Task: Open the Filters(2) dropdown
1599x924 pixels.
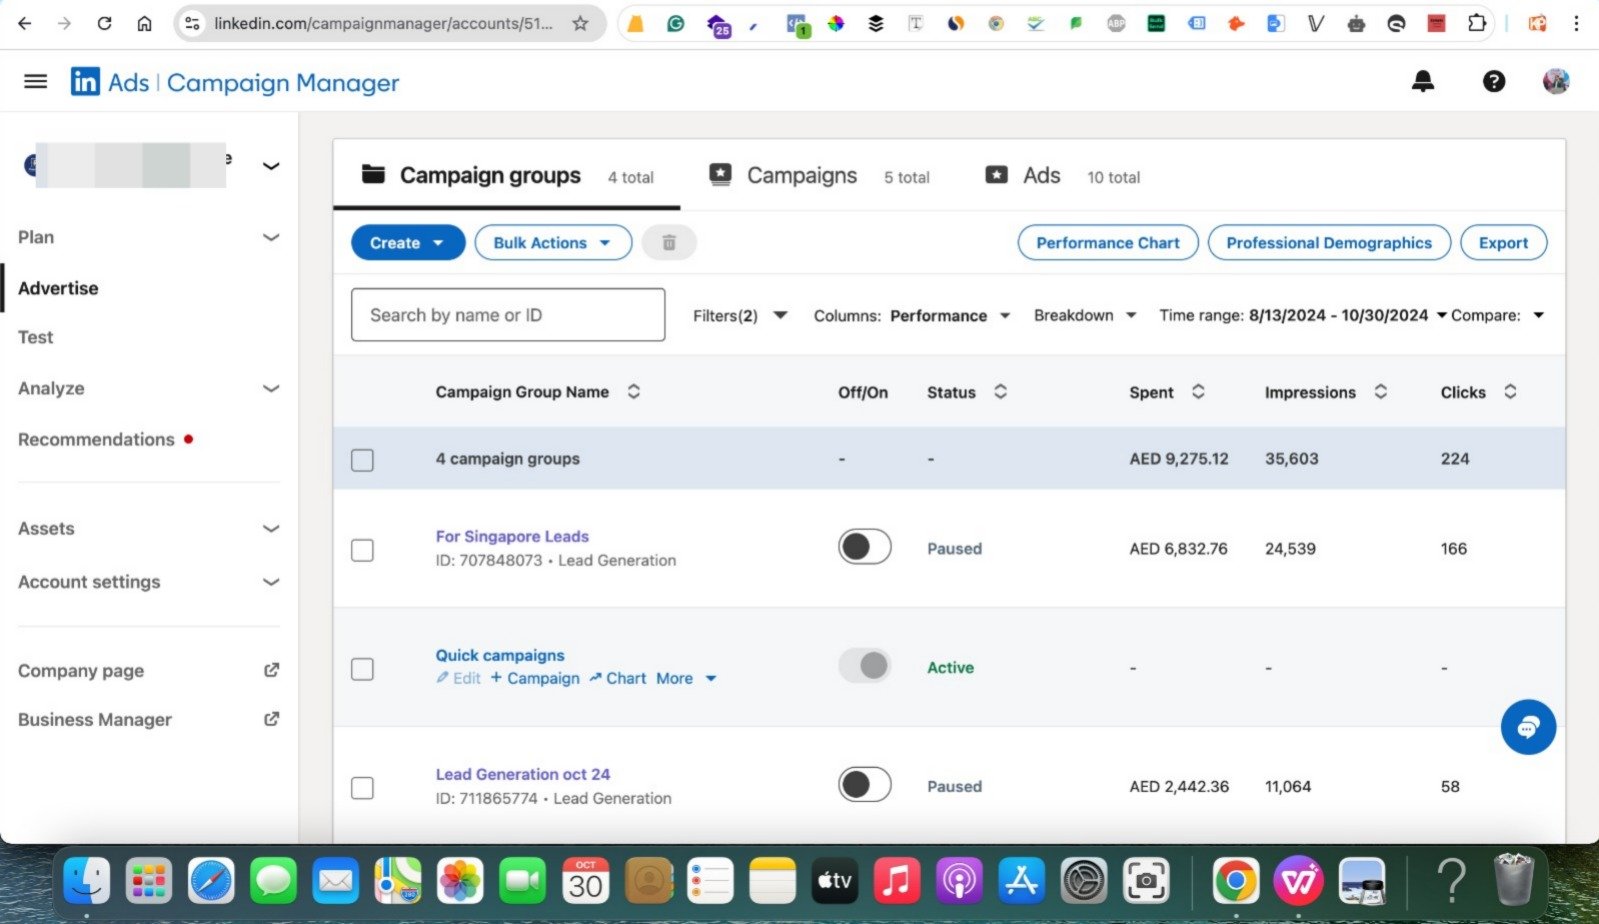Action: (x=740, y=316)
